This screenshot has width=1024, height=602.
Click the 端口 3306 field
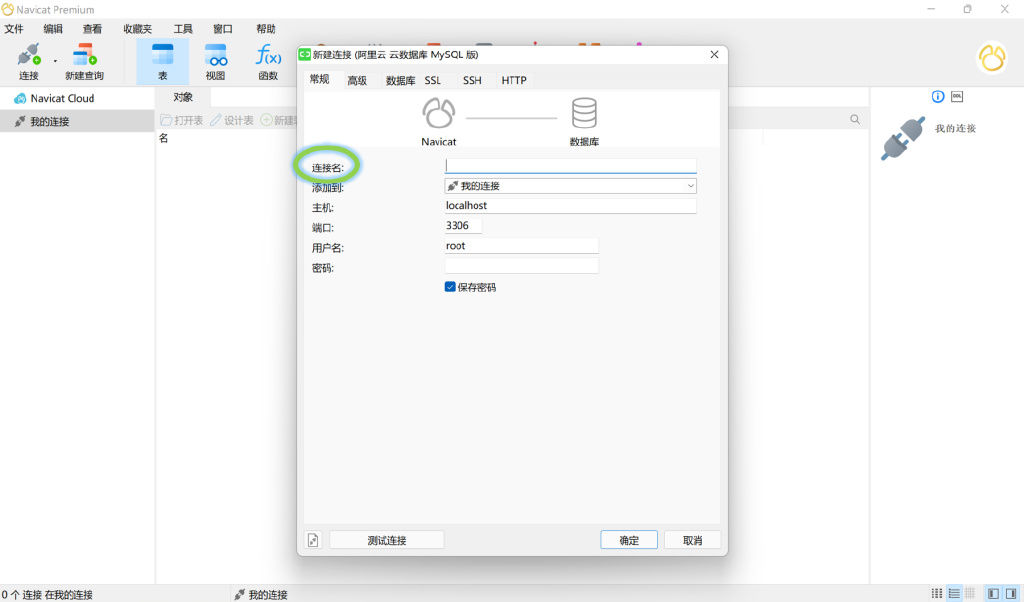pos(463,226)
